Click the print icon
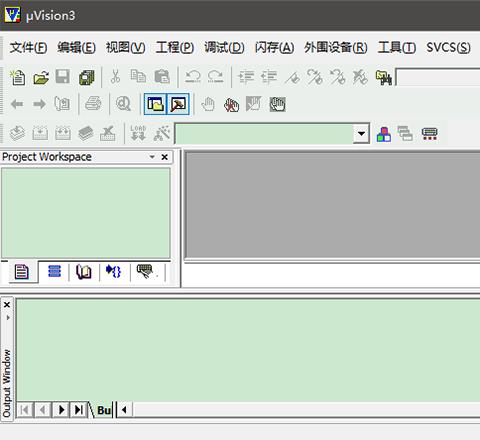480x440 pixels. (x=93, y=104)
